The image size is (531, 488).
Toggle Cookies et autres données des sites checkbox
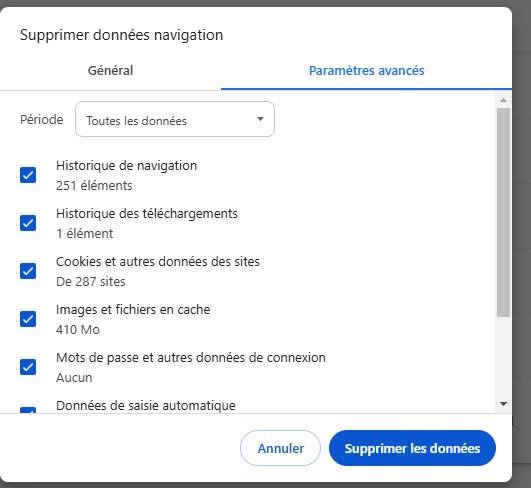pos(28,271)
